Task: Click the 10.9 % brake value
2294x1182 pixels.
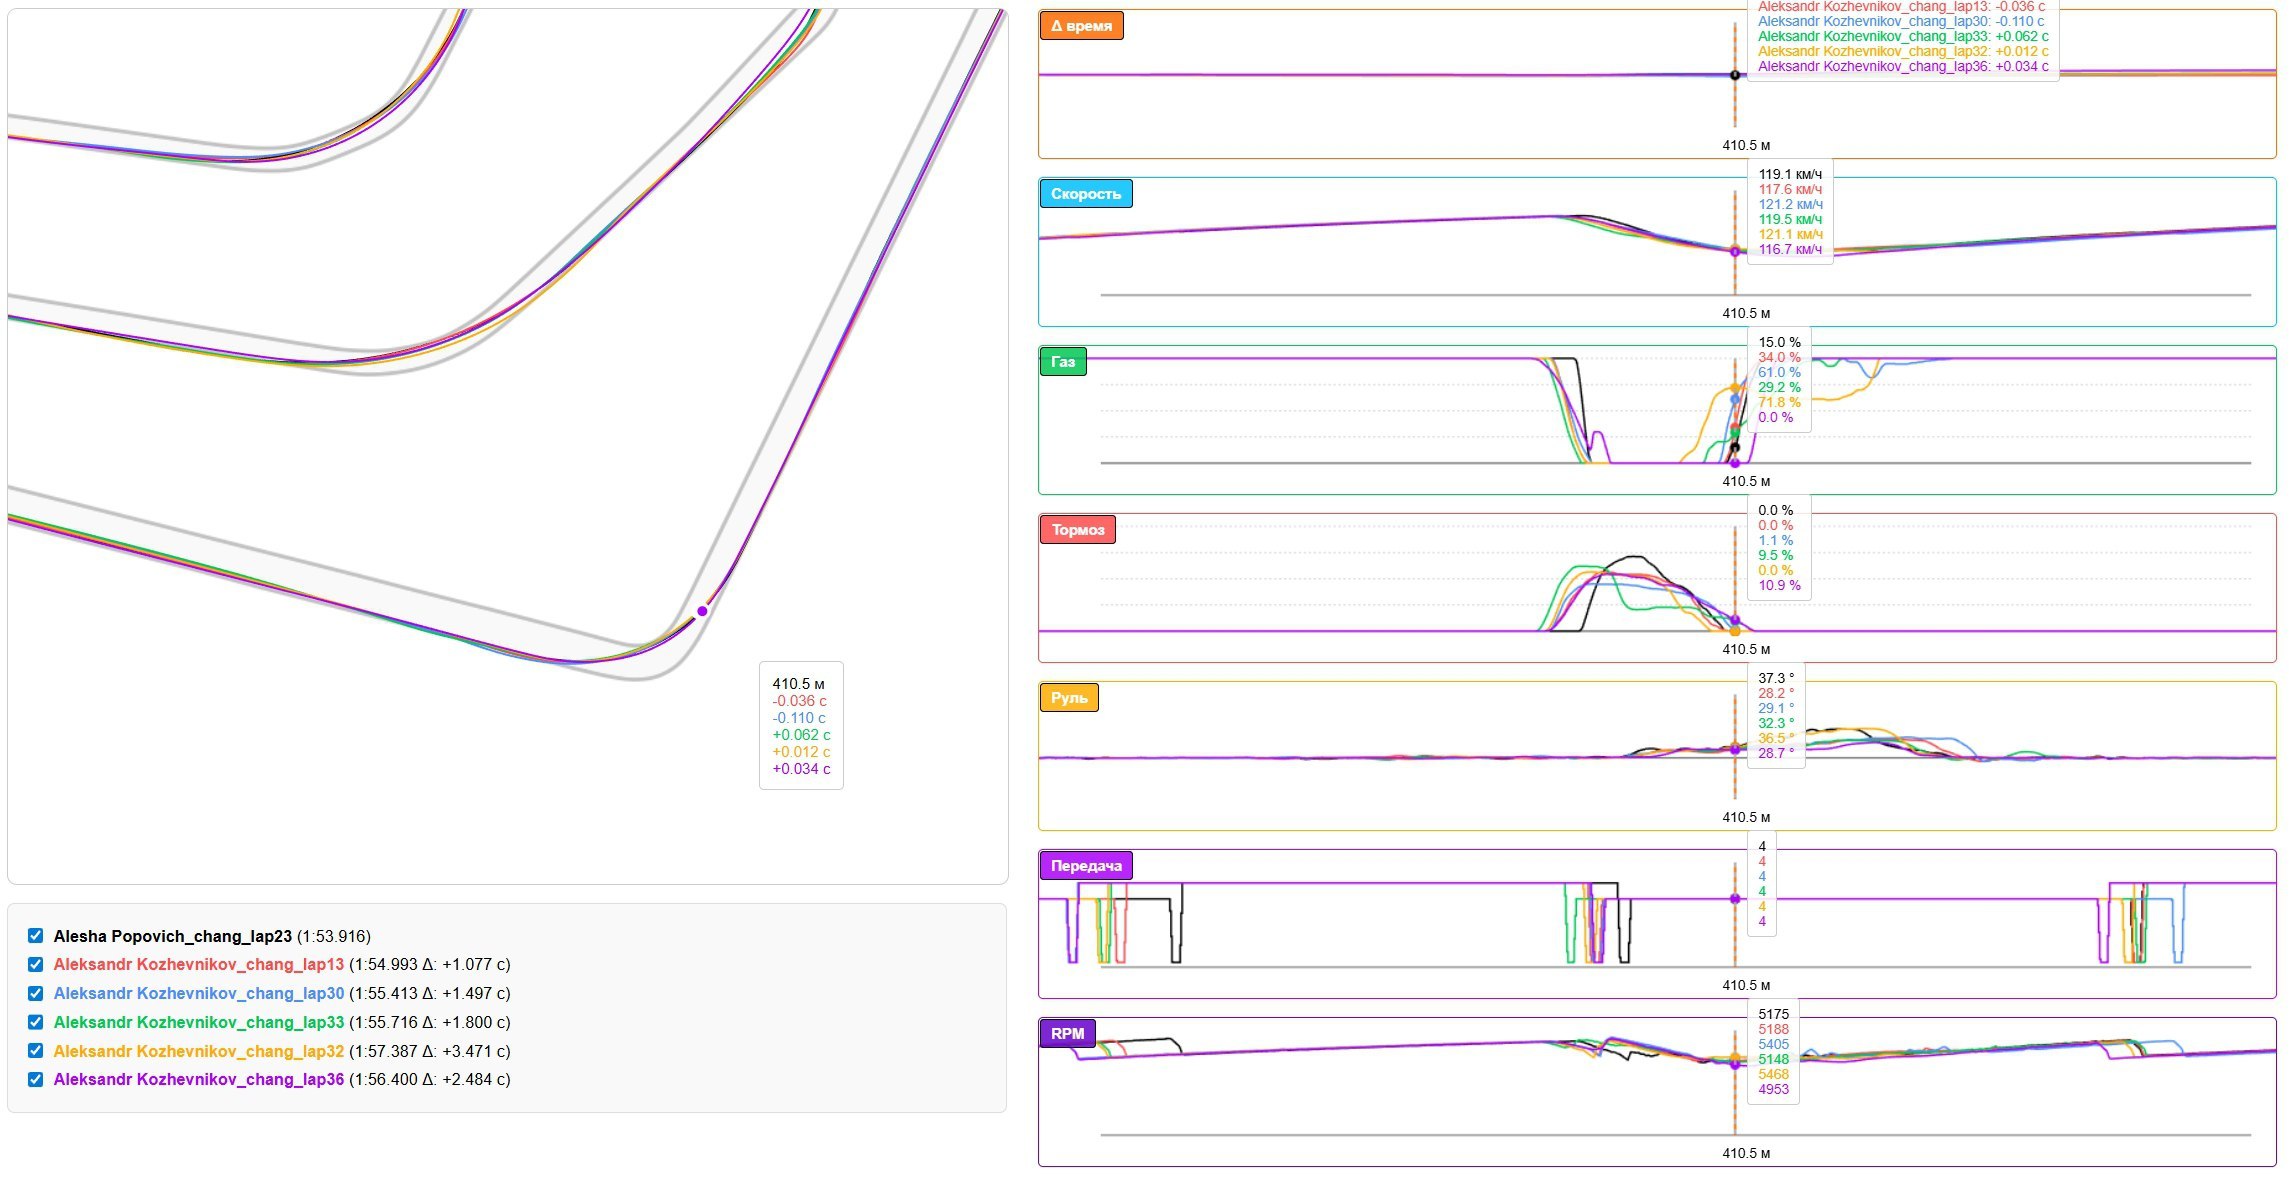Action: click(1779, 585)
